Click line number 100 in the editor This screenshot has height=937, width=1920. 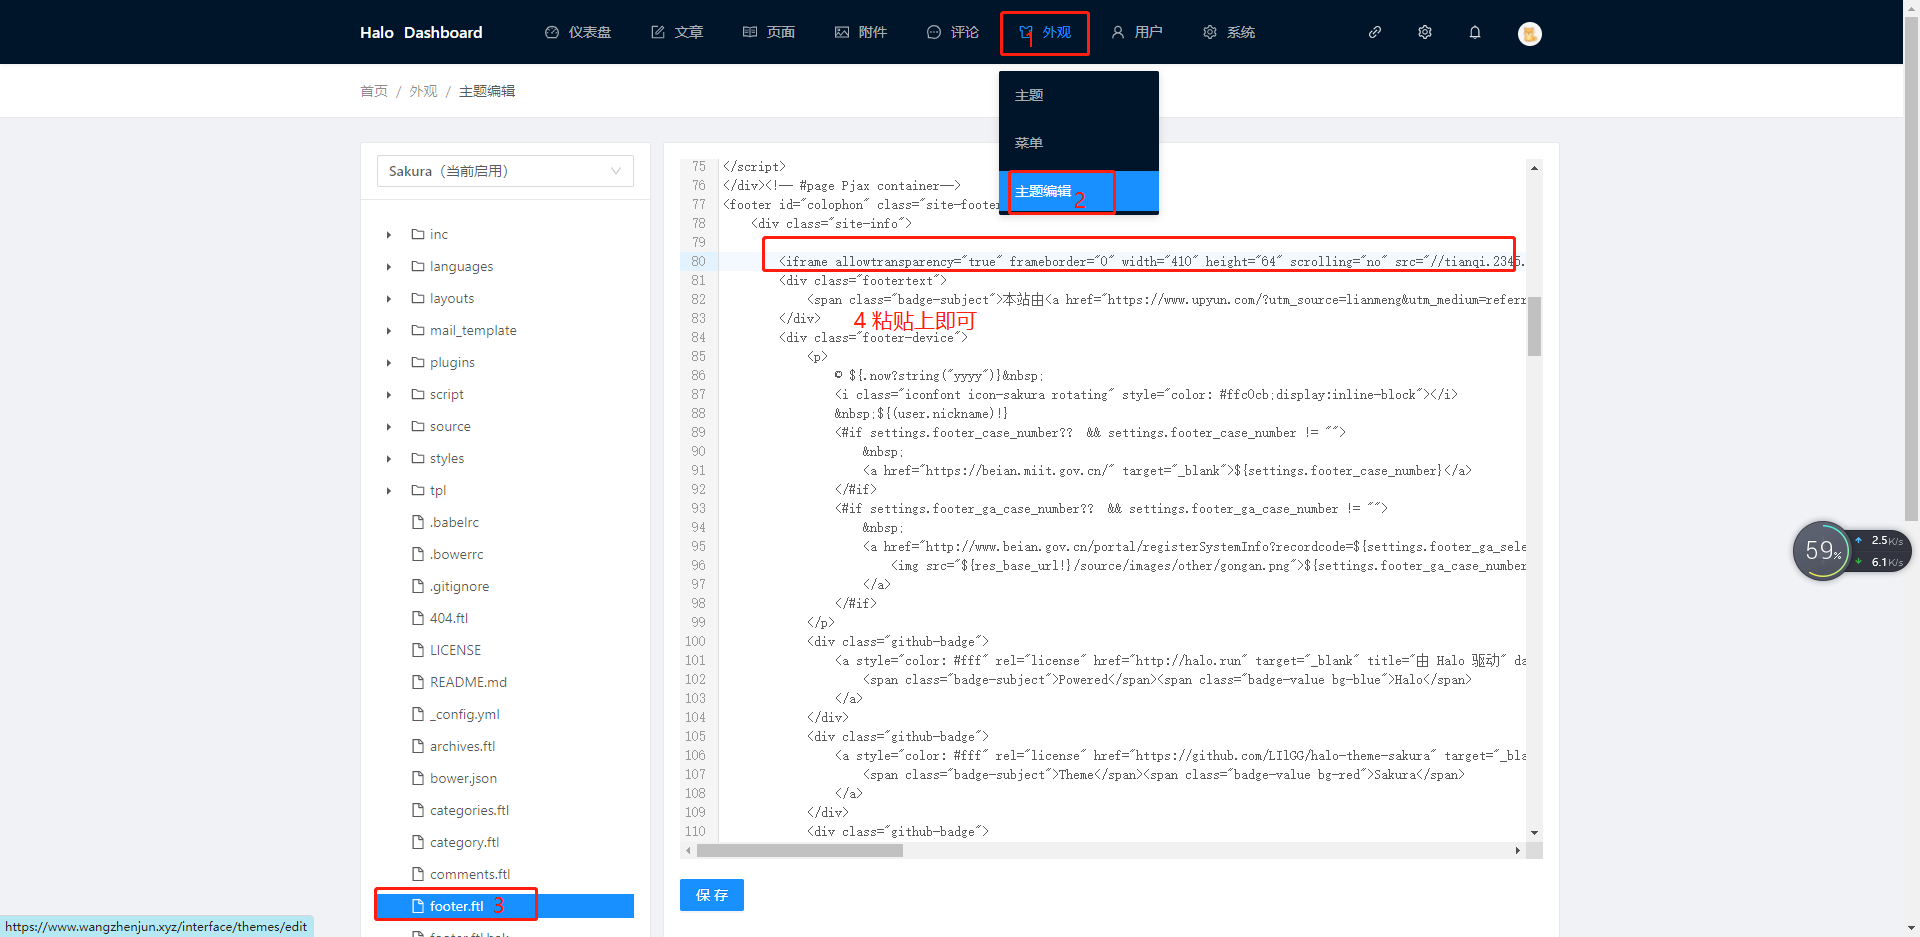pyautogui.click(x=695, y=642)
